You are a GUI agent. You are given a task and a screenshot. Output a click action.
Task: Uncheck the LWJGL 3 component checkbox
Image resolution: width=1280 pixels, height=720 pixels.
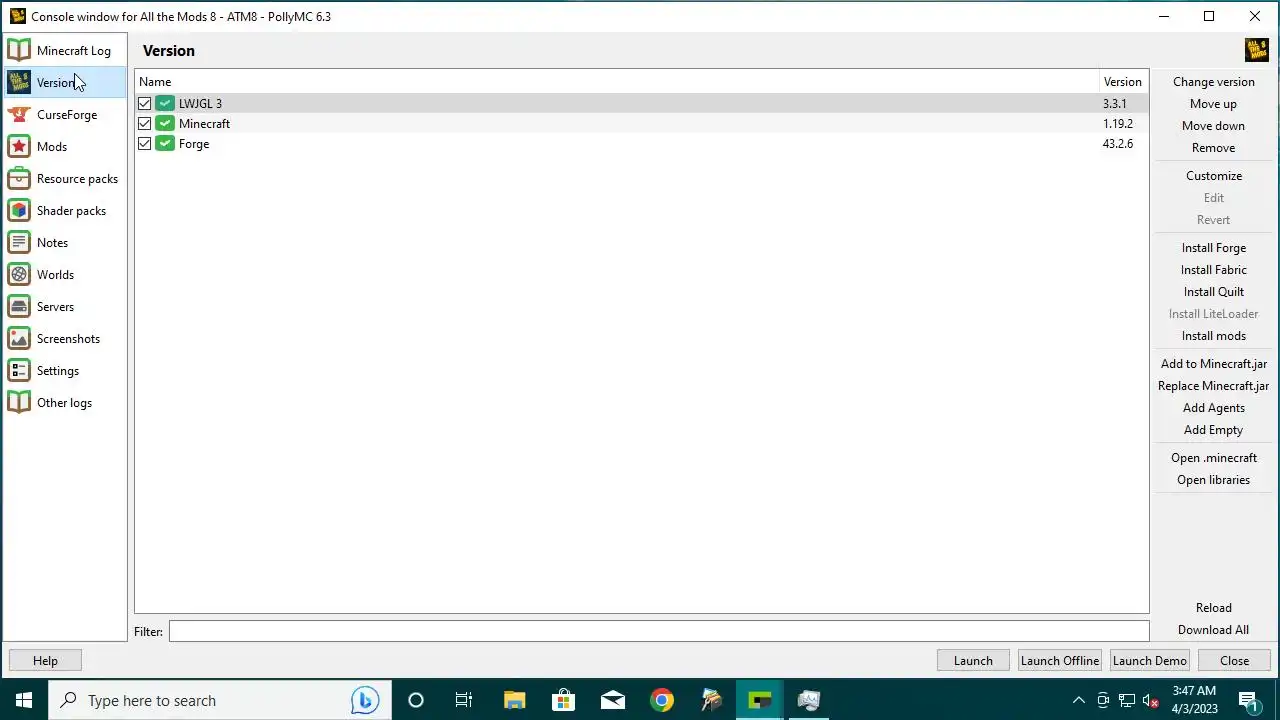[x=145, y=104]
